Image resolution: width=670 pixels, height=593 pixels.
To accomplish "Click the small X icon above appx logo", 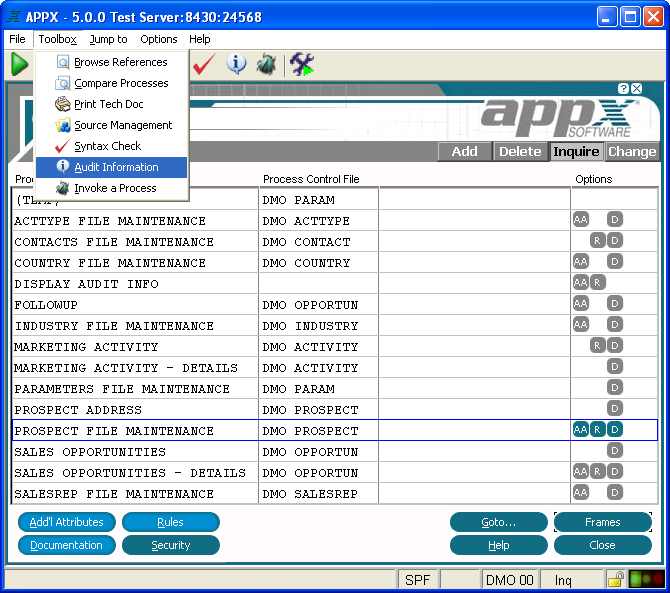I will [637, 88].
